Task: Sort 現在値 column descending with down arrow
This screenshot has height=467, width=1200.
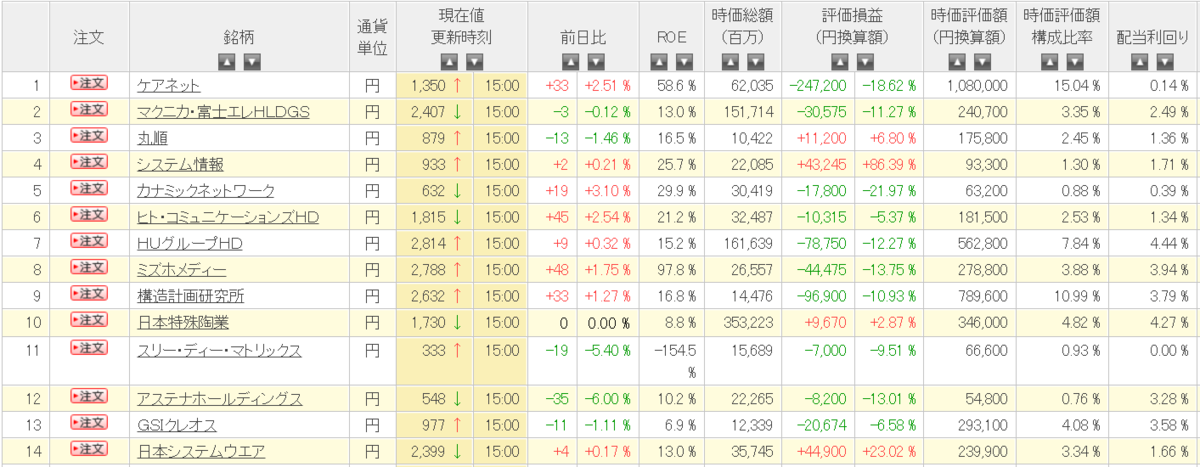Action: click(474, 62)
